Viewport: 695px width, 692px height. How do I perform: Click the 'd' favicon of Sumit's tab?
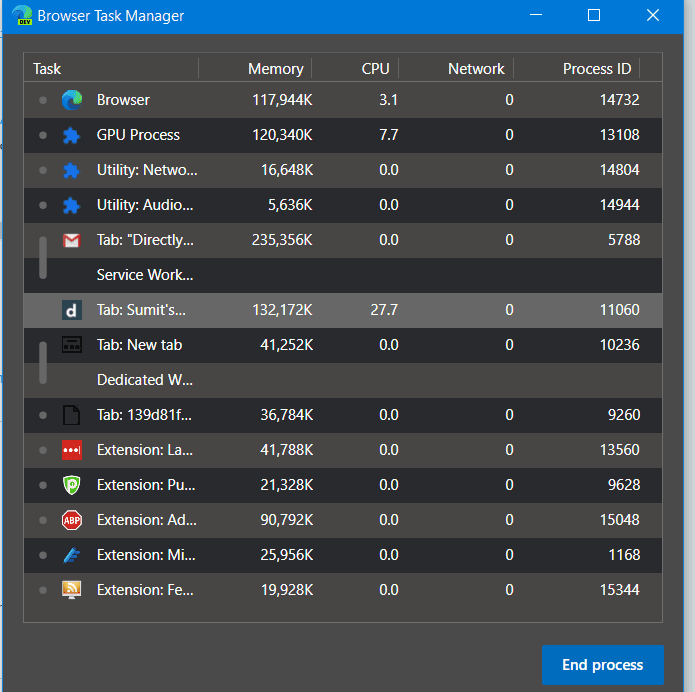(71, 310)
